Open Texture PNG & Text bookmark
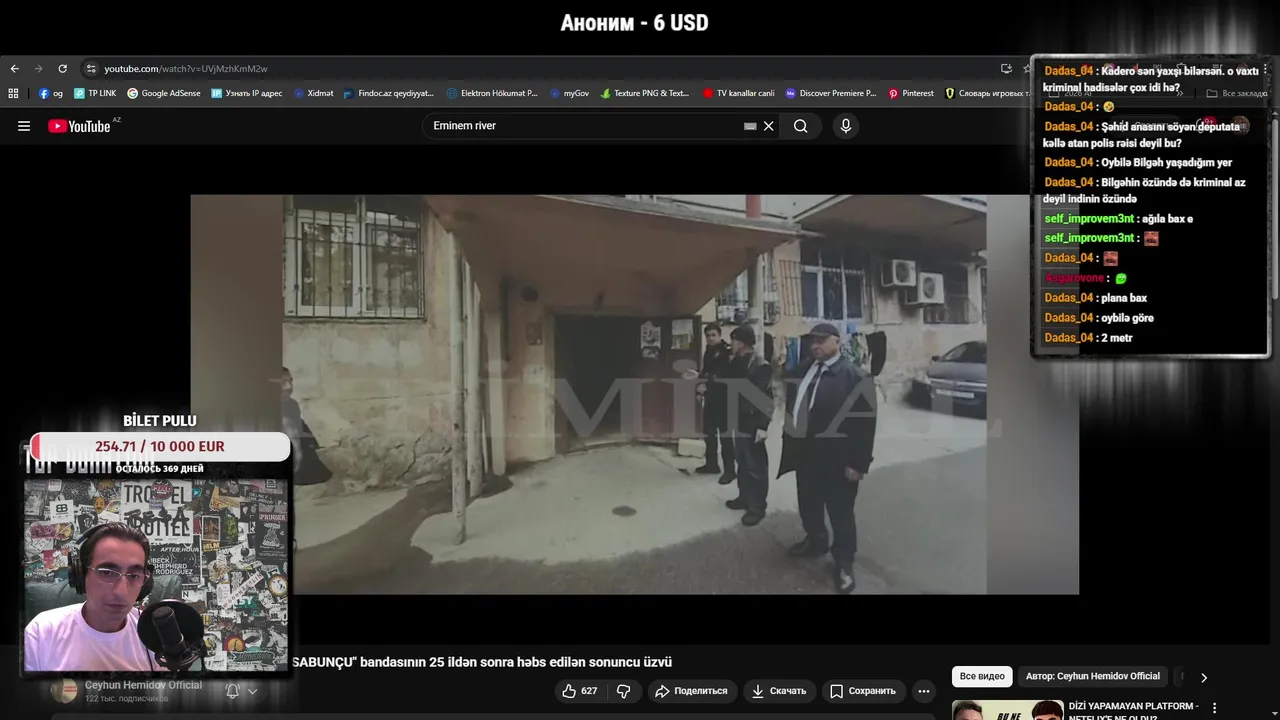Image resolution: width=1280 pixels, height=720 pixels. click(x=645, y=93)
